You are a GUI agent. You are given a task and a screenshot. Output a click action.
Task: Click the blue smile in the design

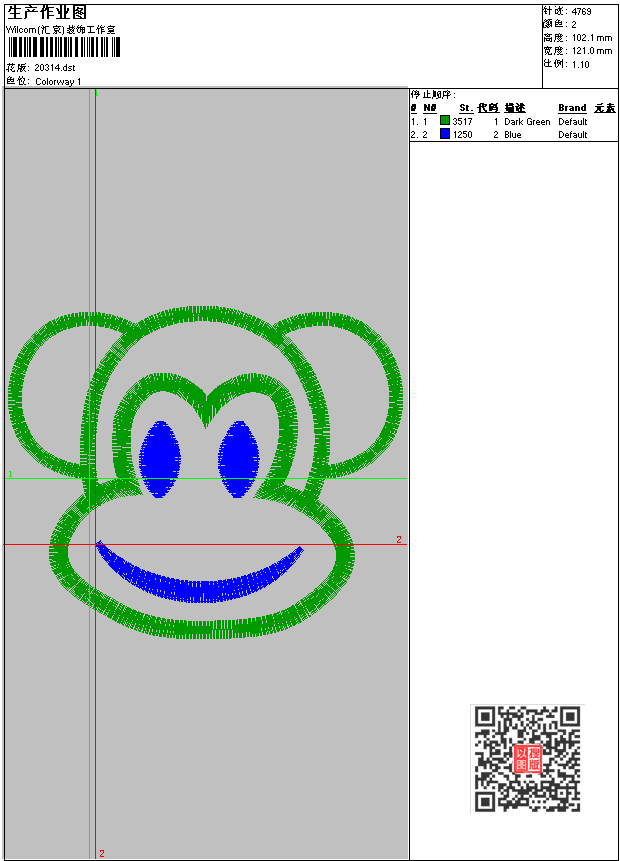pyautogui.click(x=200, y=573)
